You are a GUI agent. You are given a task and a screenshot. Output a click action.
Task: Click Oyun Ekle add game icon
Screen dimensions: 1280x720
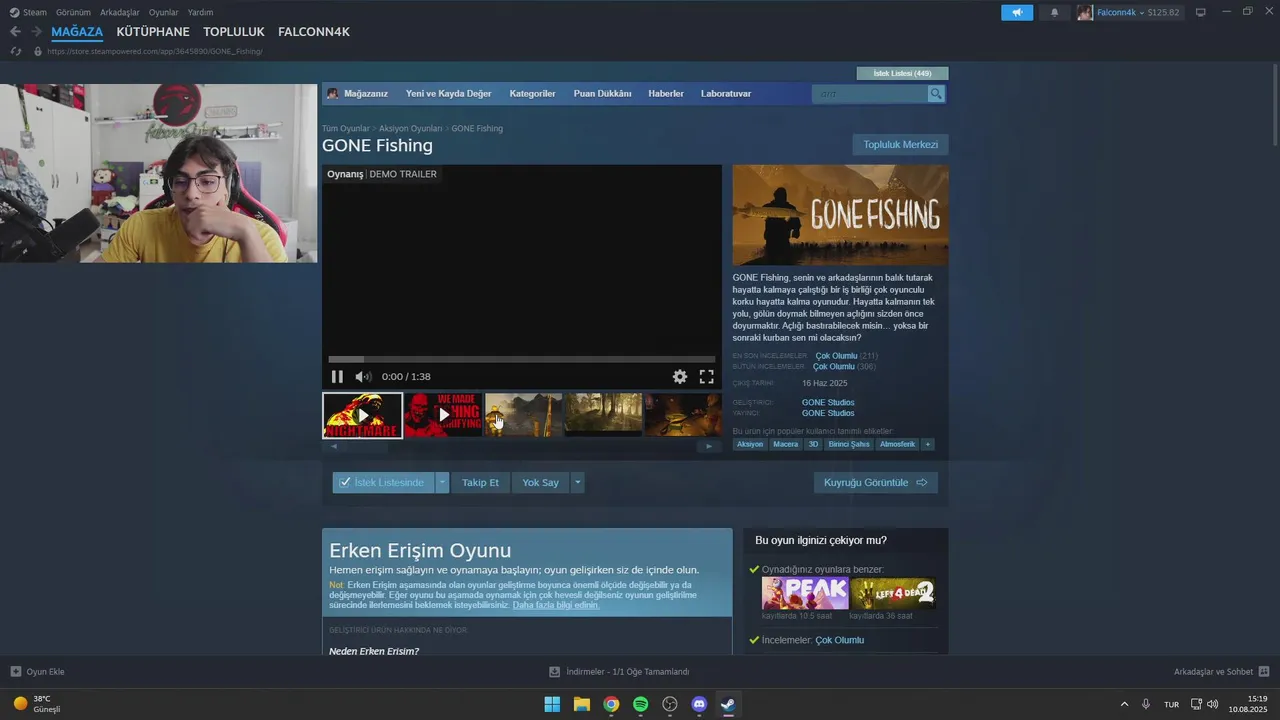click(x=37, y=672)
